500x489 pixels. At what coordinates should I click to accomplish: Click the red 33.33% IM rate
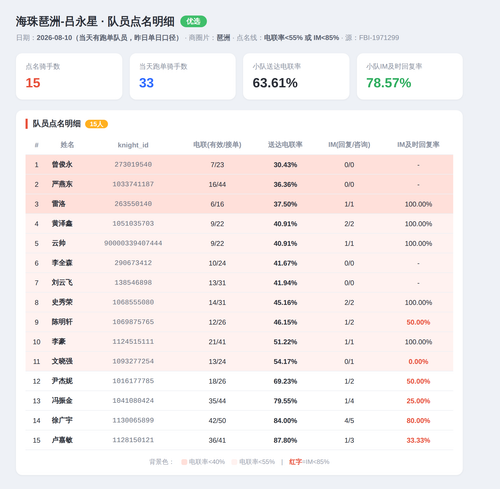pos(418,440)
